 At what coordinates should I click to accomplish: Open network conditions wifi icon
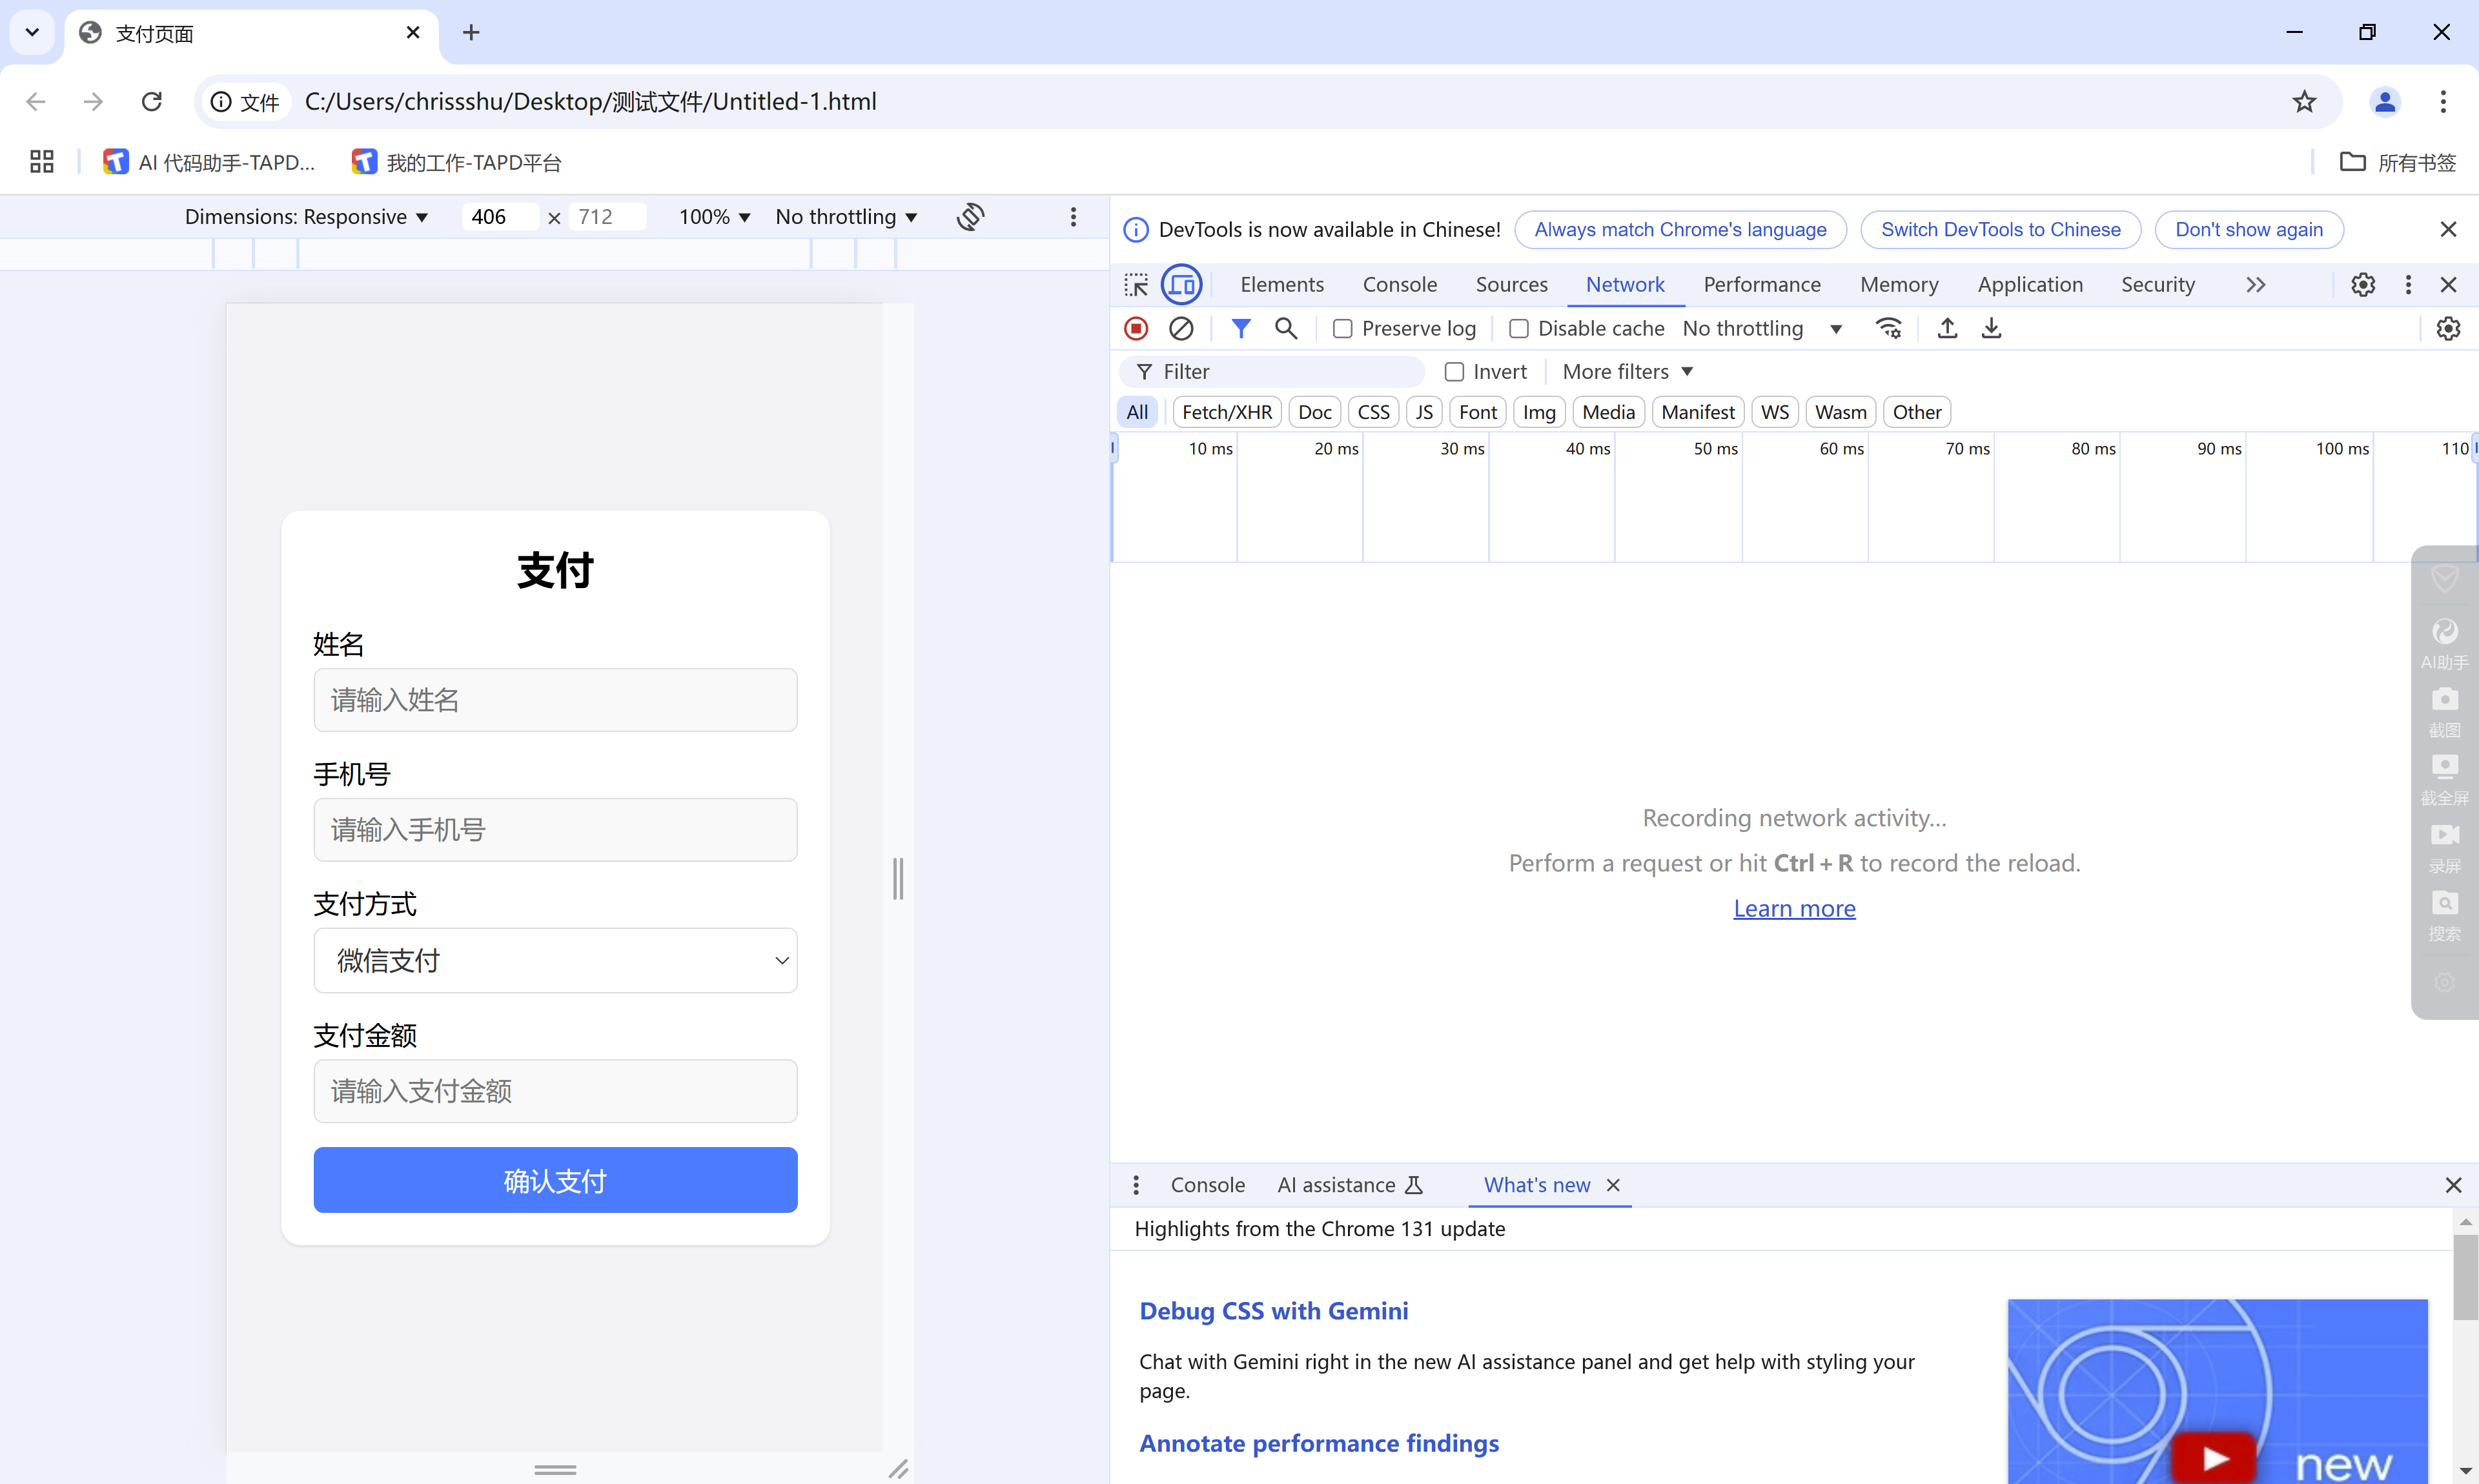tap(1888, 328)
